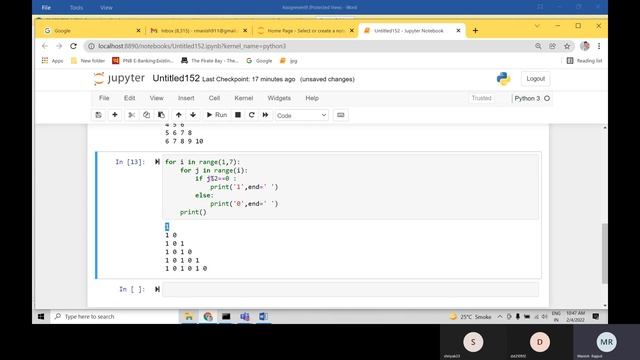Click the Python 3 kernel status circle

click(547, 98)
